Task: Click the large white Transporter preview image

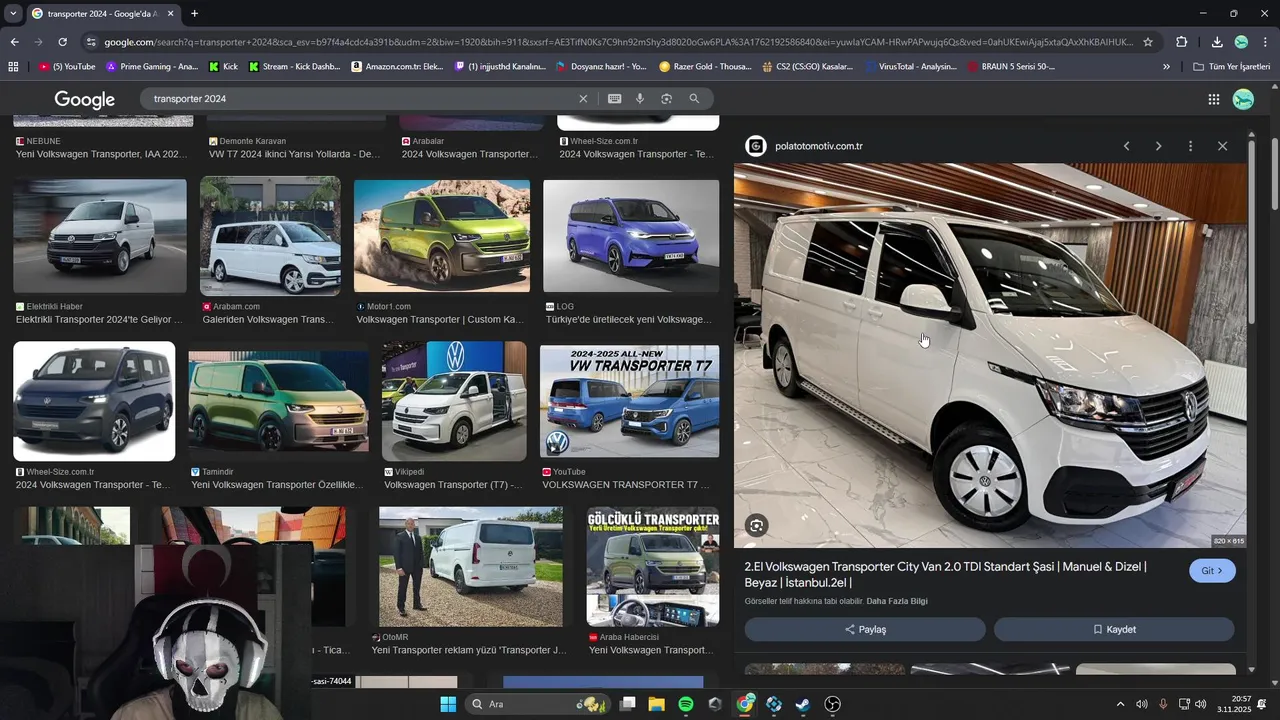Action: pyautogui.click(x=990, y=355)
